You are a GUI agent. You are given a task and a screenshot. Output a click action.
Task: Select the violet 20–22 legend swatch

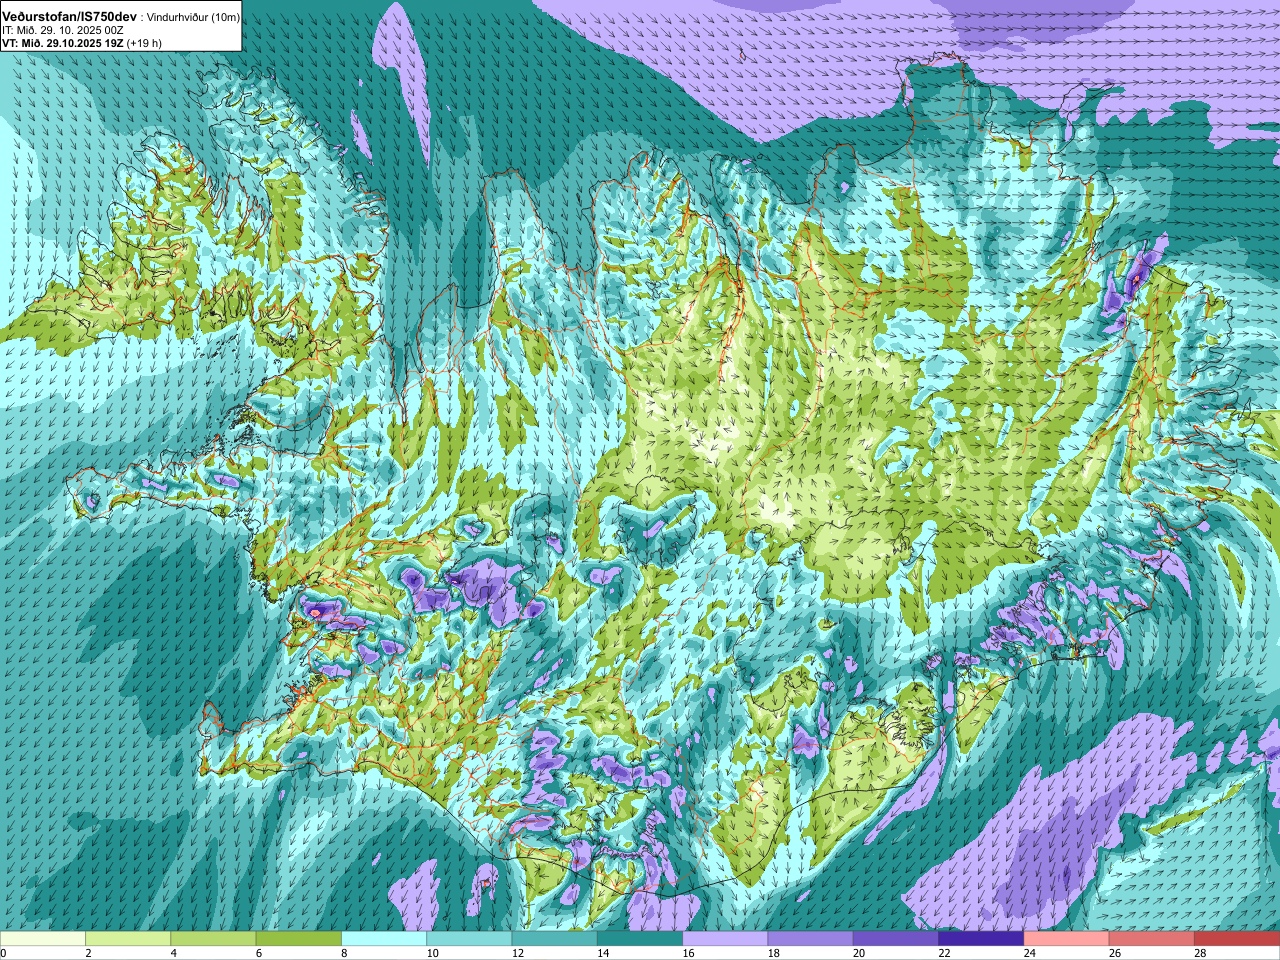coord(896,938)
